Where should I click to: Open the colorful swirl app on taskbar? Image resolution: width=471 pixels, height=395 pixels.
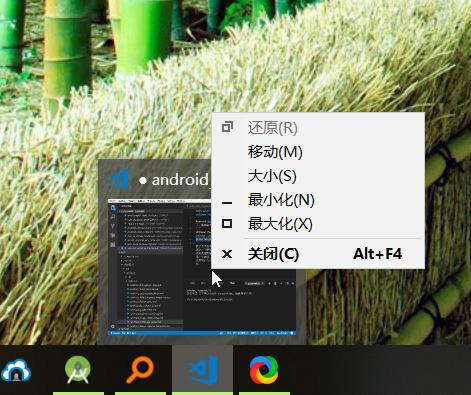coord(264,370)
